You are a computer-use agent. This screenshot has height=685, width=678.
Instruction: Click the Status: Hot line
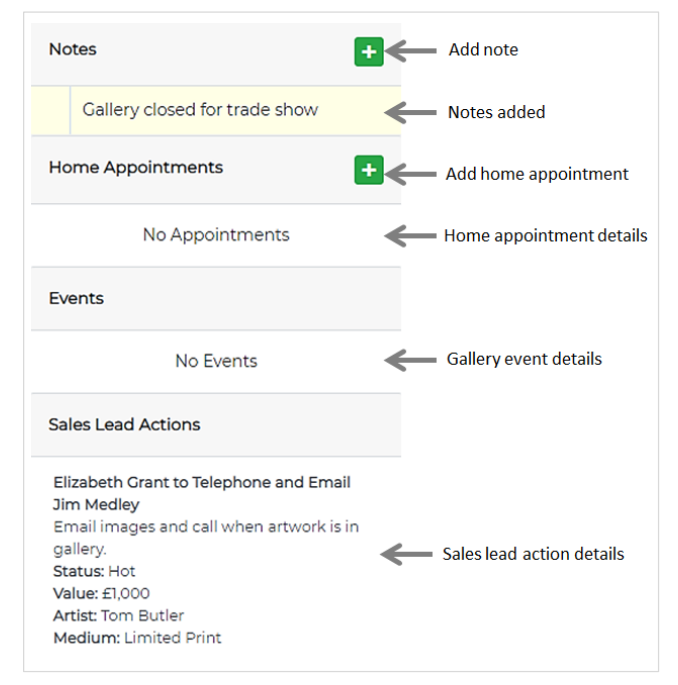click(x=94, y=572)
